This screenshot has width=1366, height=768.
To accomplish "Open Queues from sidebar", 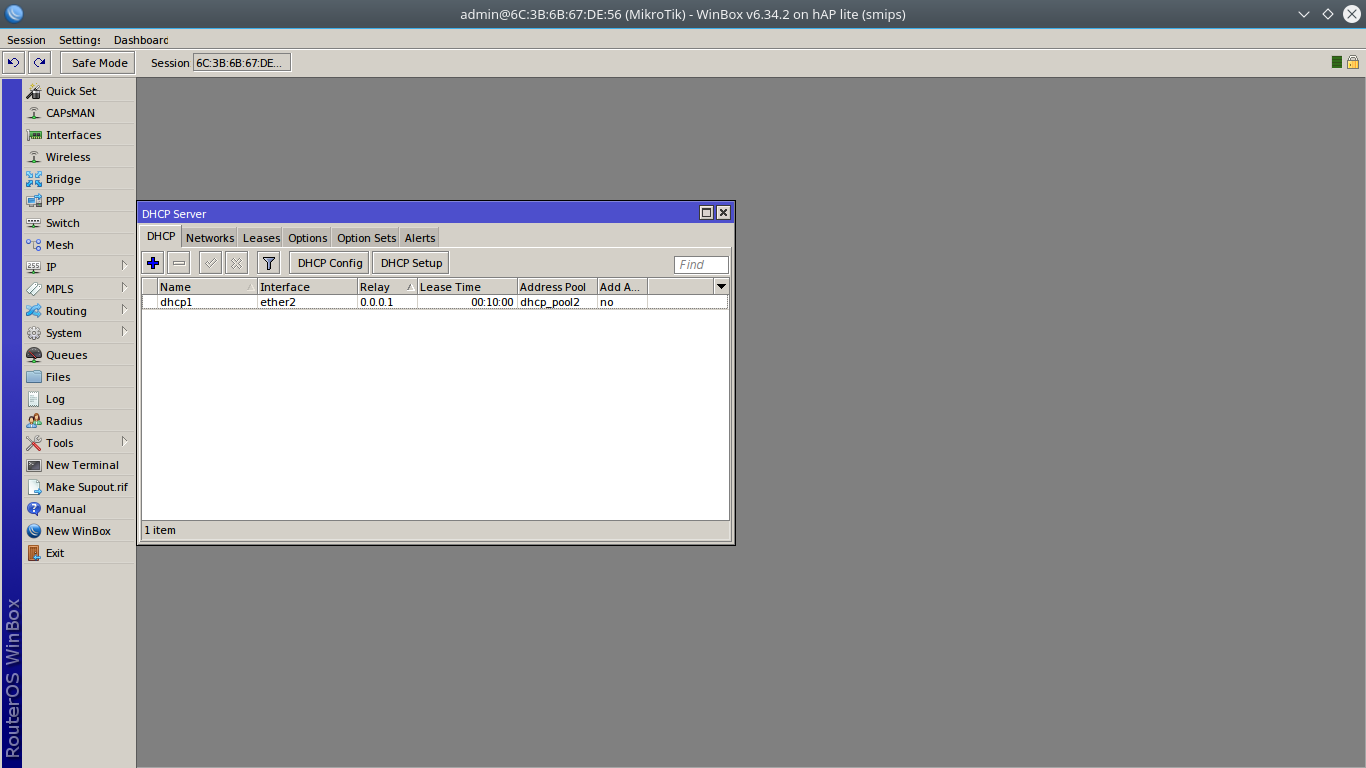I will click(x=79, y=355).
